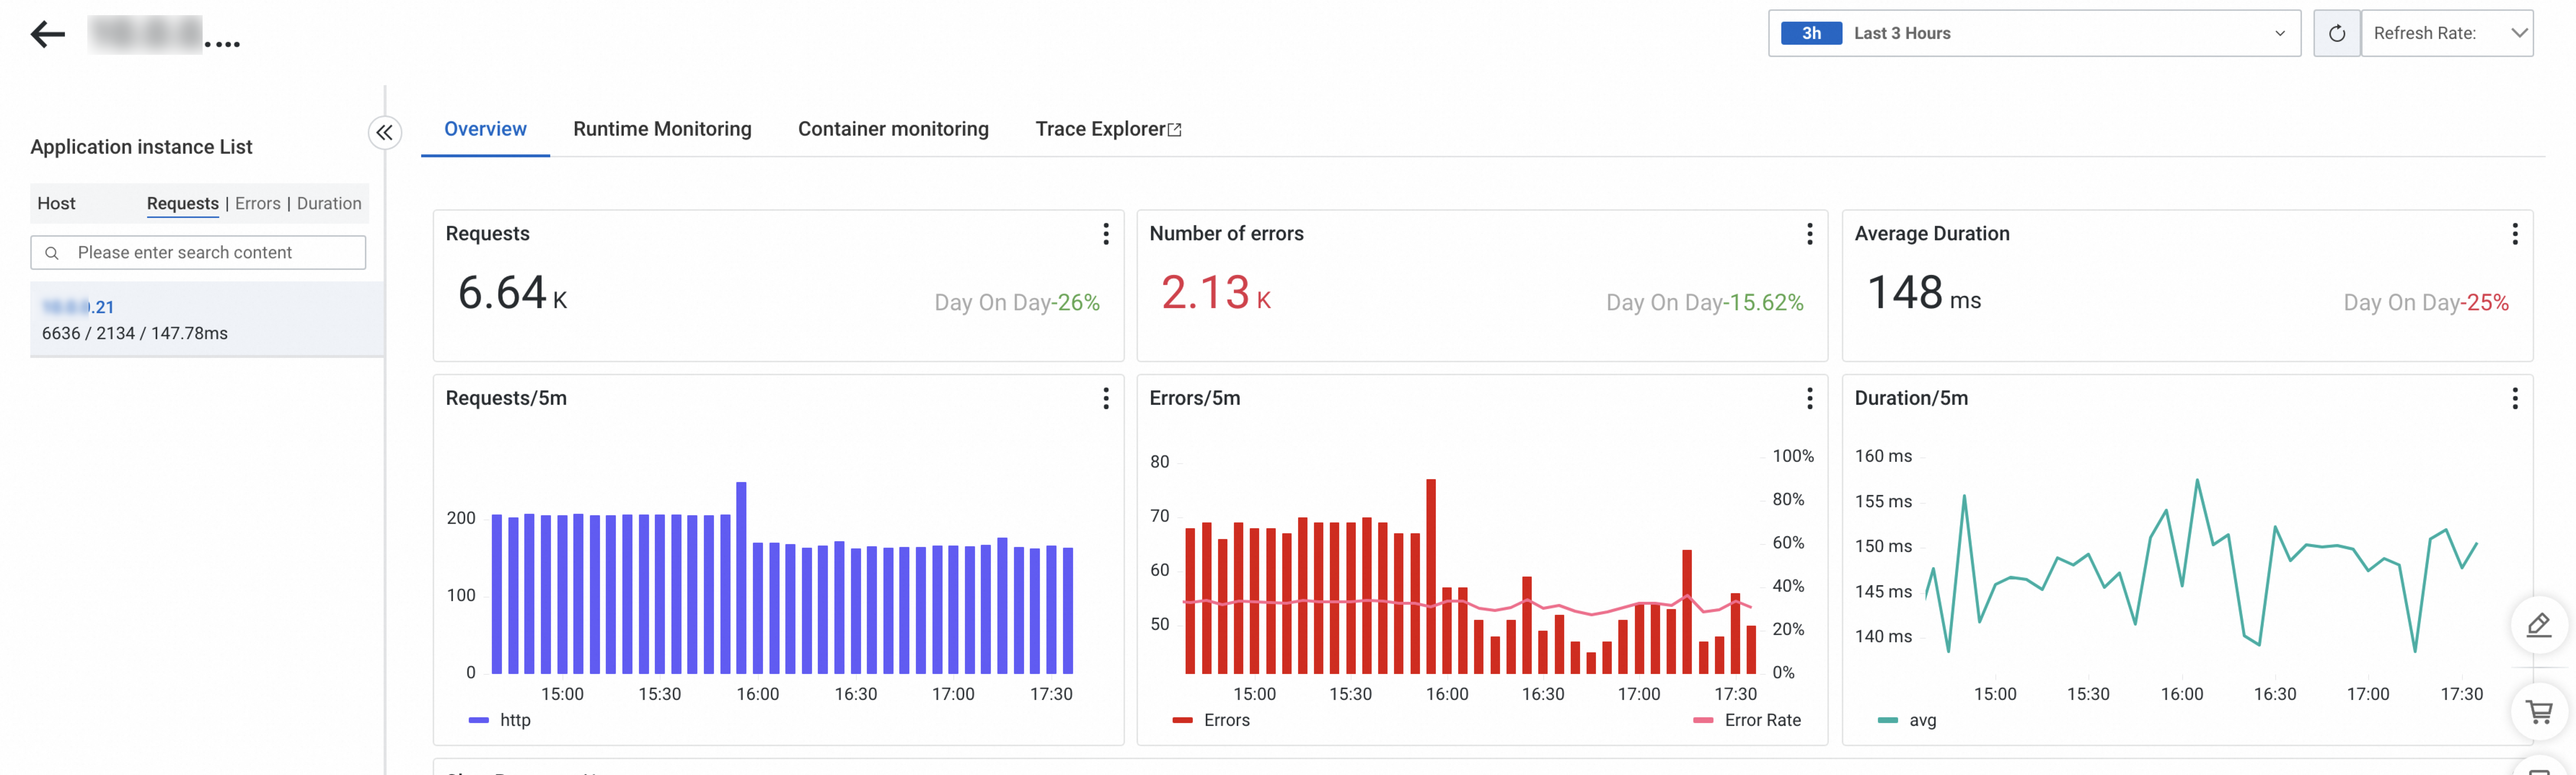Open the Number of errors options menu
Screen dimensions: 2576x775
[1809, 234]
